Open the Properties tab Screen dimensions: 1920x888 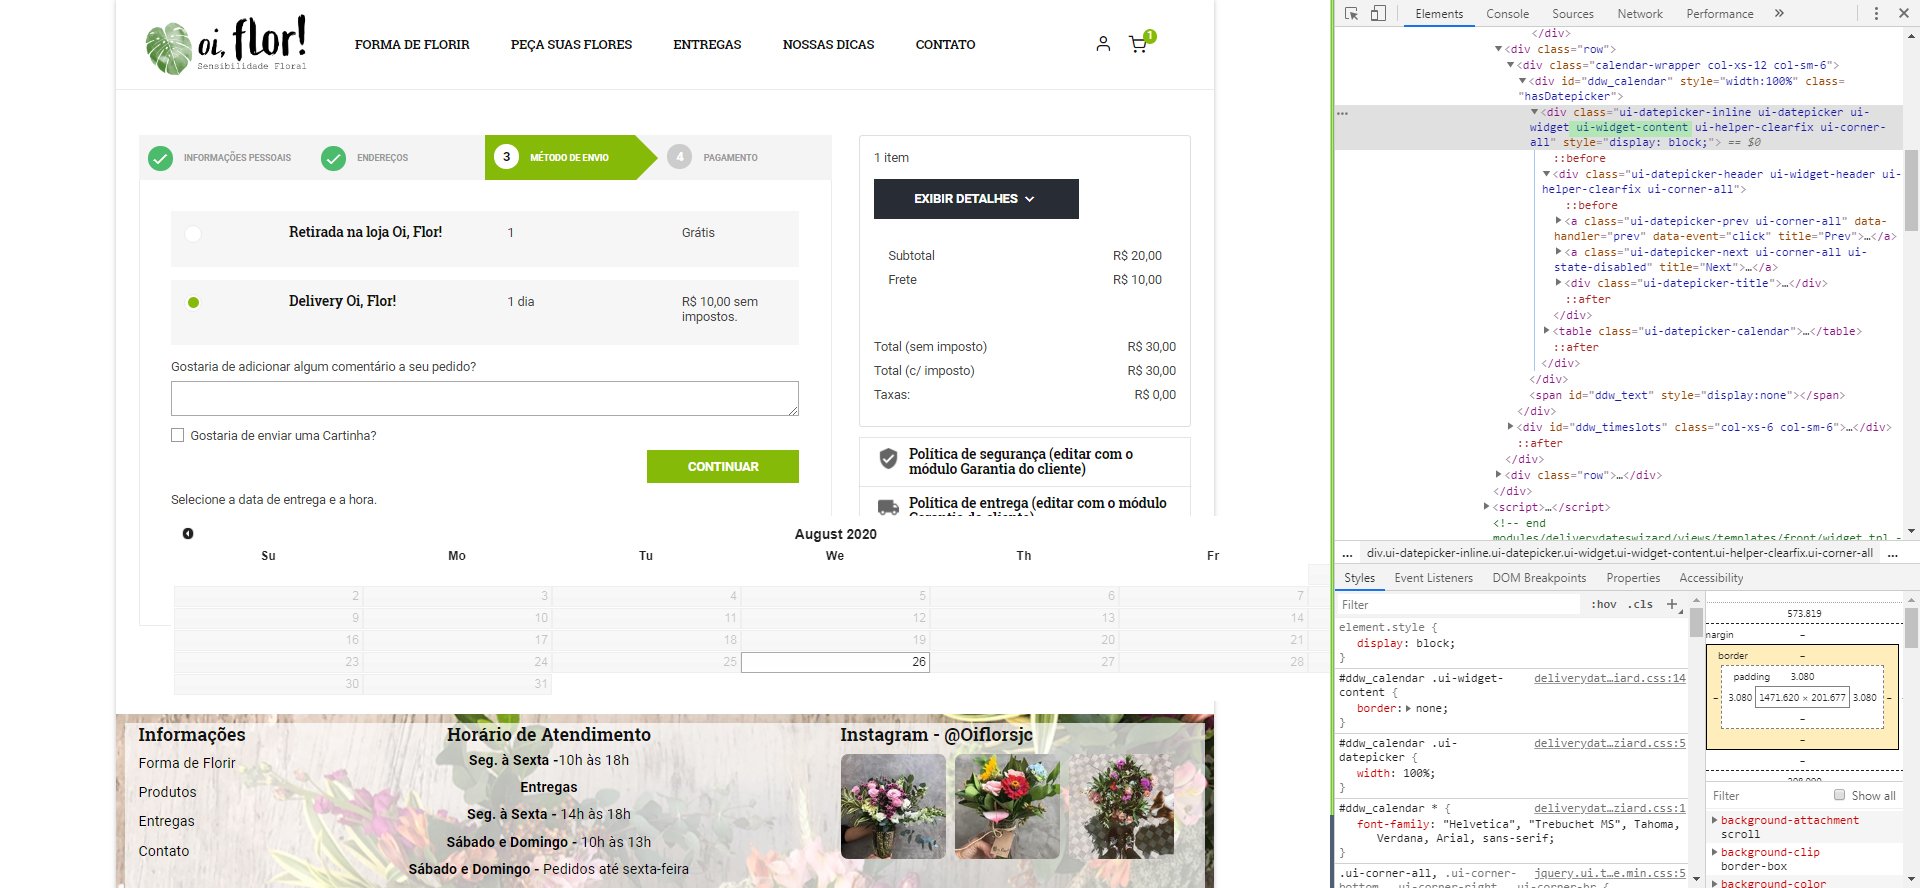pyautogui.click(x=1633, y=578)
